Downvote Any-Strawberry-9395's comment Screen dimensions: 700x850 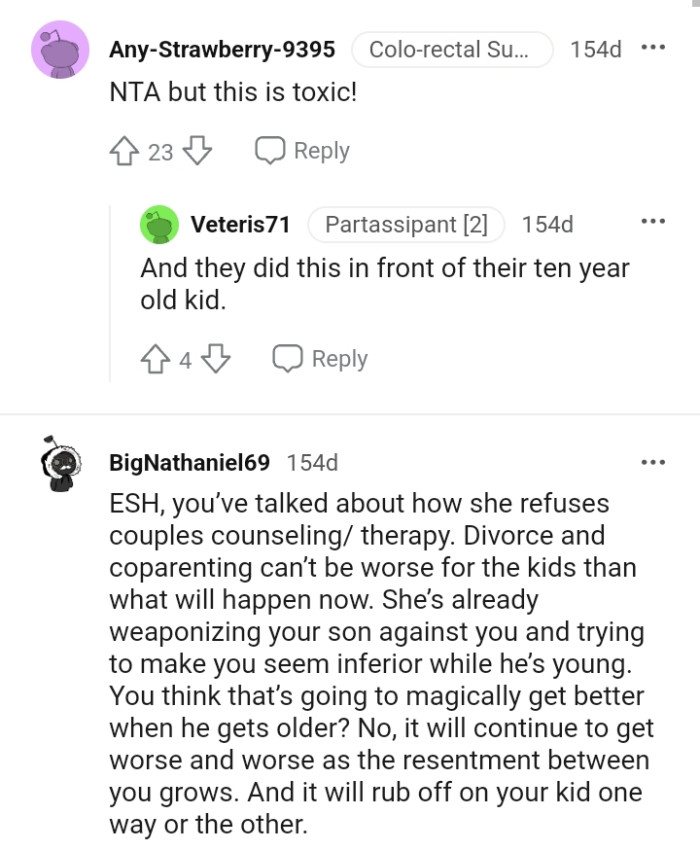196,150
